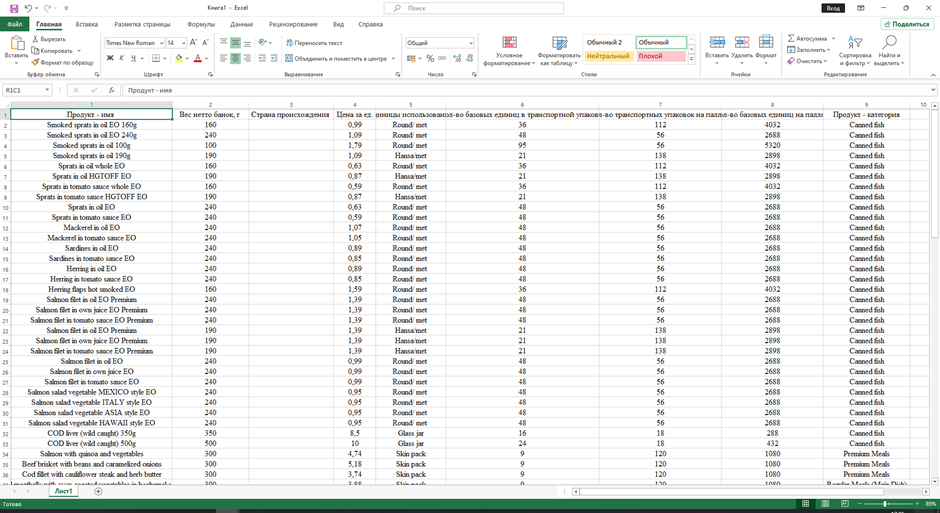Open Conditional Formatting (Условное форматирование)

pyautogui.click(x=509, y=52)
